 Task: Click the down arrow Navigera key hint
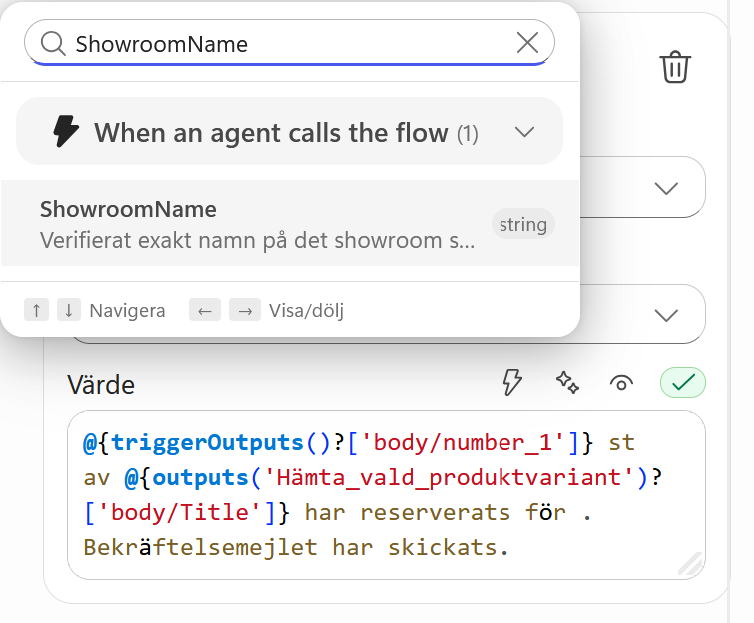click(69, 311)
